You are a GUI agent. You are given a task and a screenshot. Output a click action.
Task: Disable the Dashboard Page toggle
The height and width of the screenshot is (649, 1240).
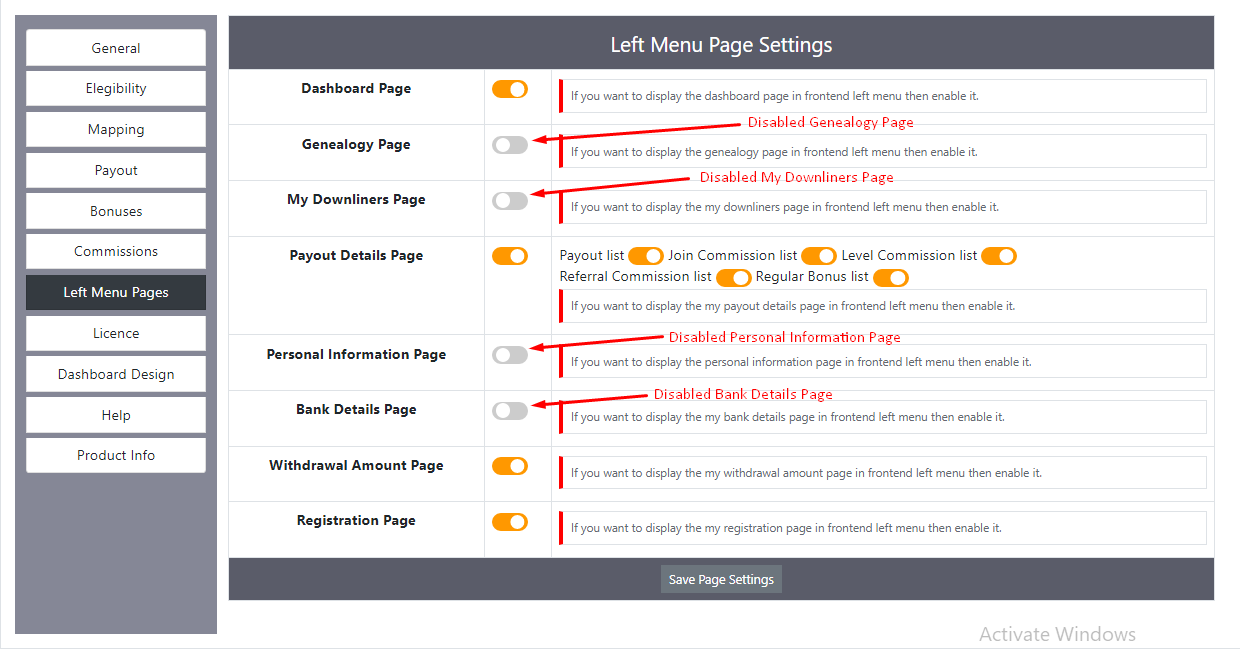click(x=509, y=89)
